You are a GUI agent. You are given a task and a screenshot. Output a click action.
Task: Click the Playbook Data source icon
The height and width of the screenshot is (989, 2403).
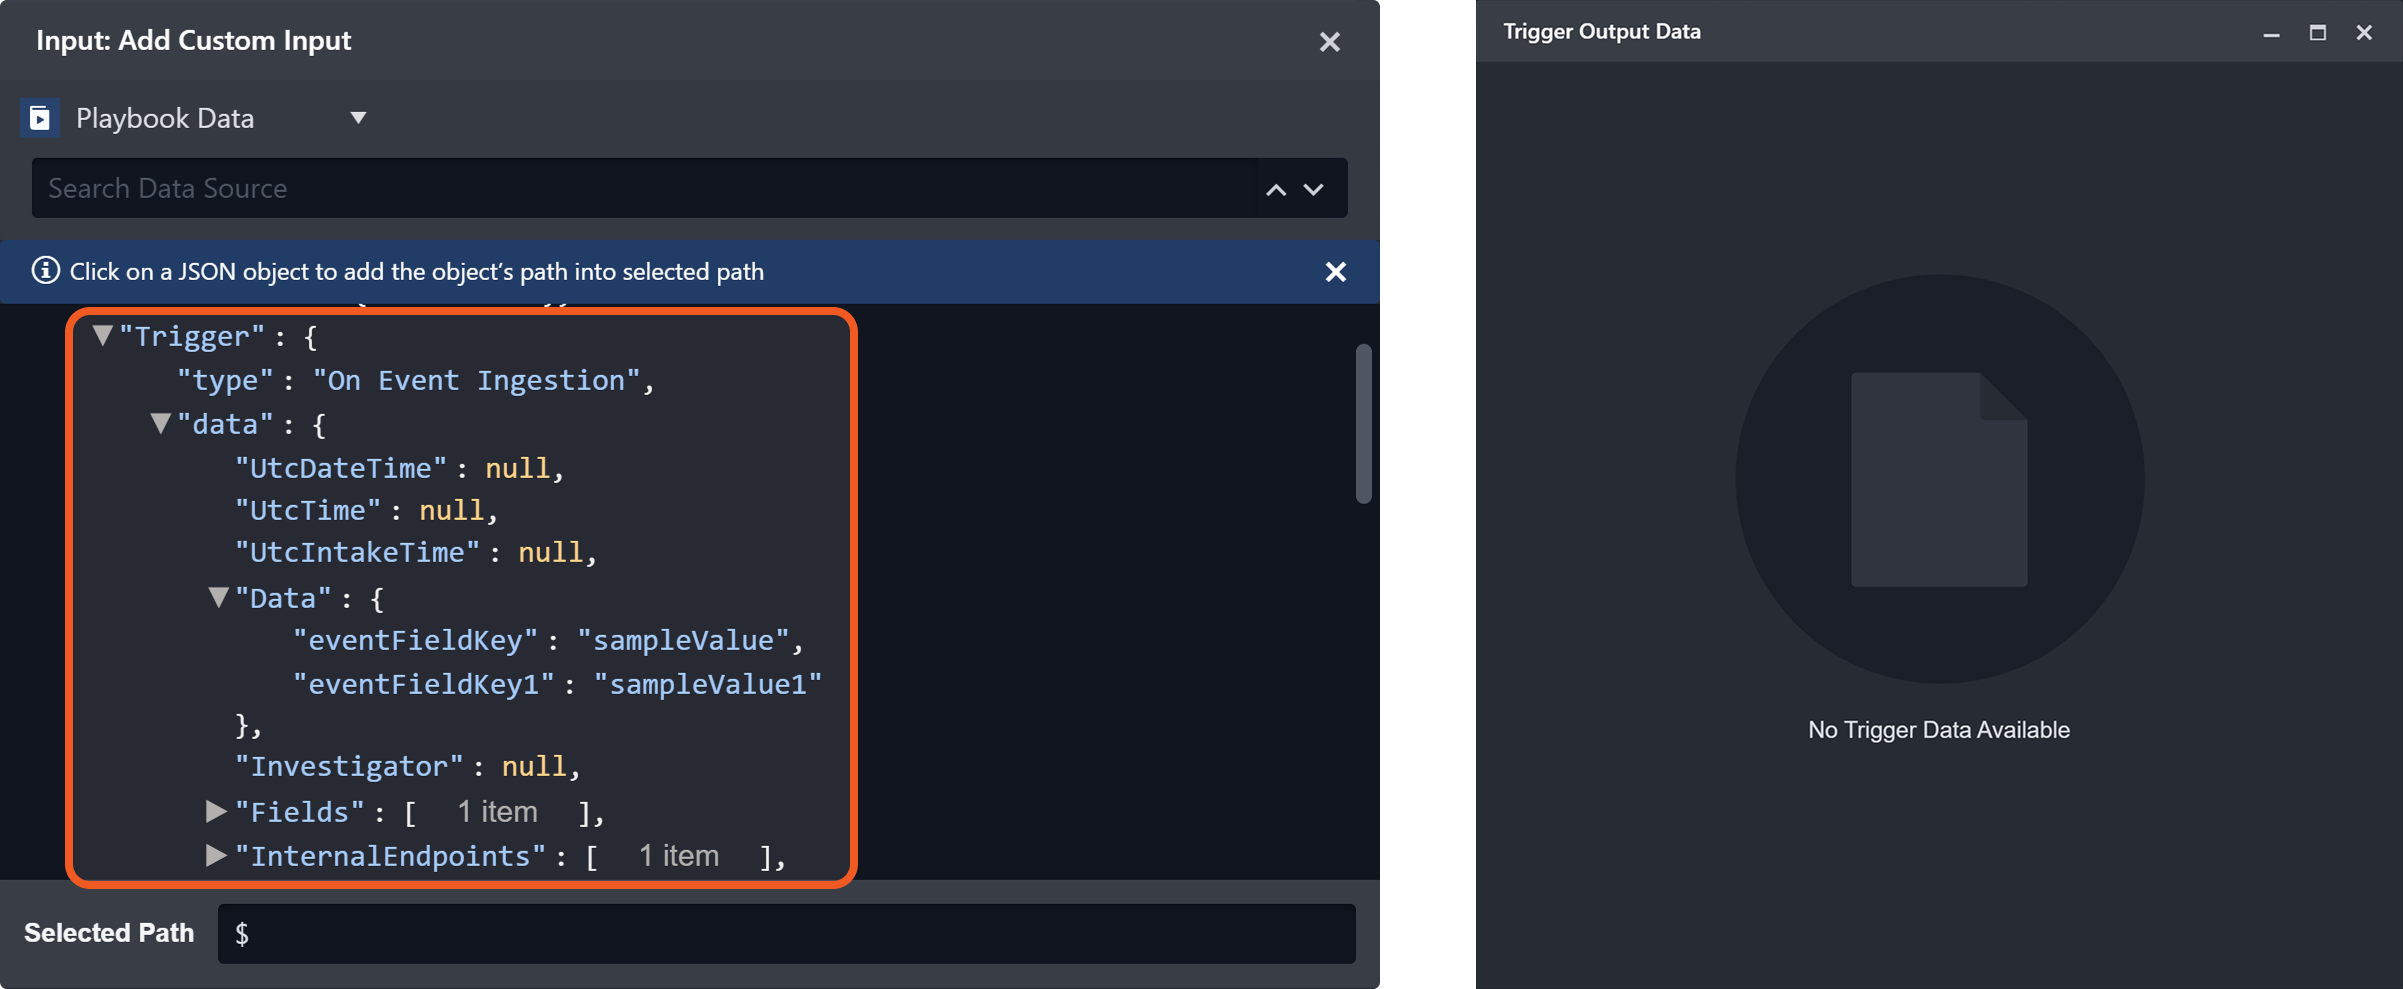40,118
